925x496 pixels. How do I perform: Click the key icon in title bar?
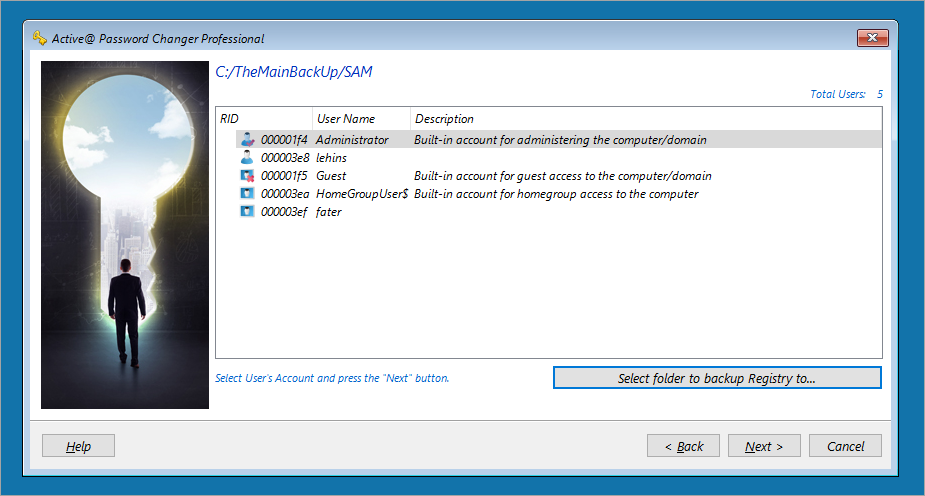click(x=40, y=38)
